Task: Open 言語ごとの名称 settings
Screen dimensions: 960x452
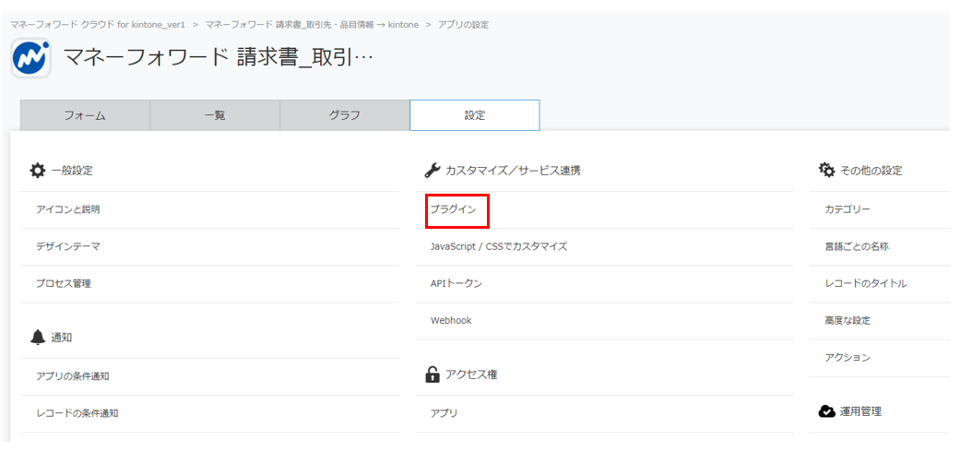Action: (x=857, y=247)
